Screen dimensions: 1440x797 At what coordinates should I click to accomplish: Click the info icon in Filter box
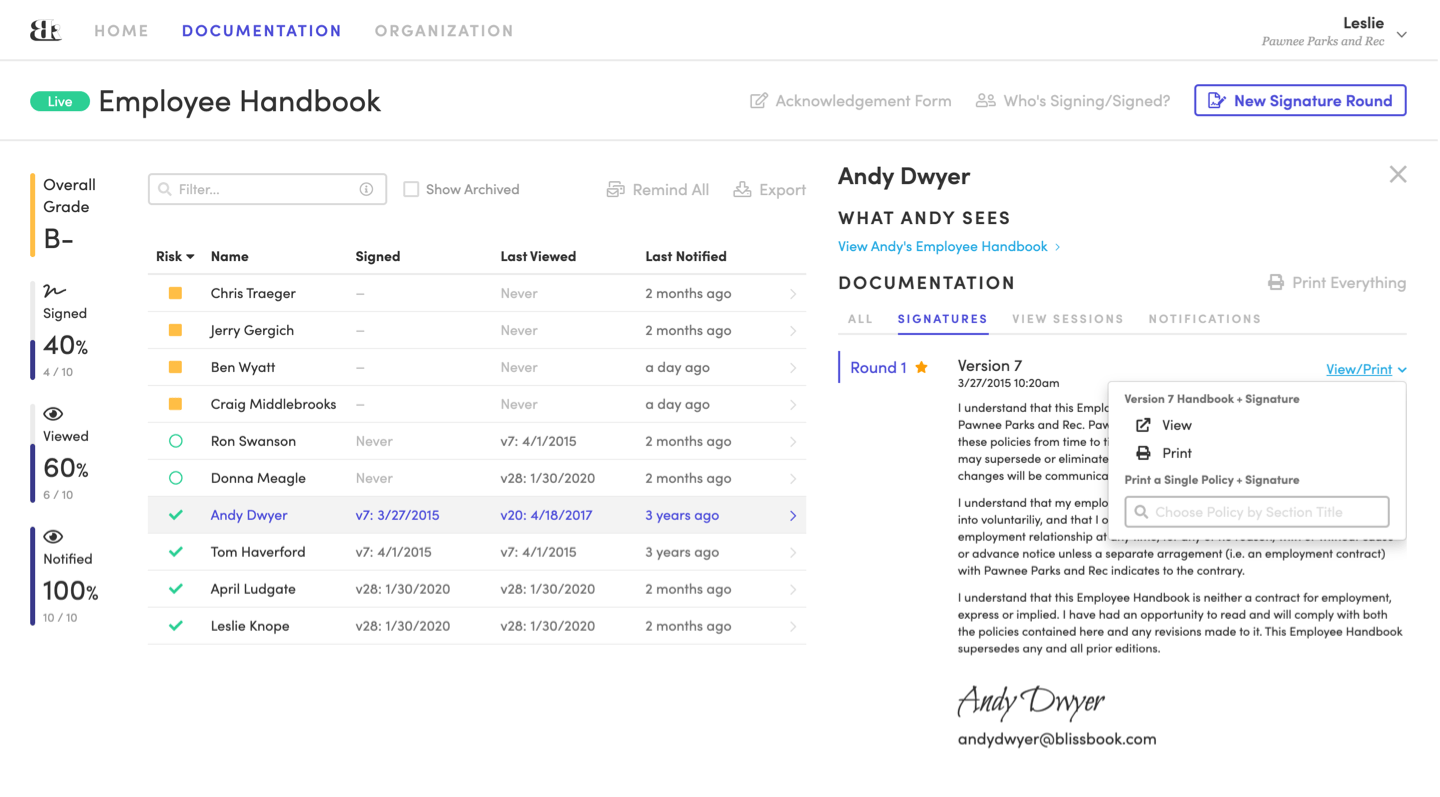coord(366,189)
